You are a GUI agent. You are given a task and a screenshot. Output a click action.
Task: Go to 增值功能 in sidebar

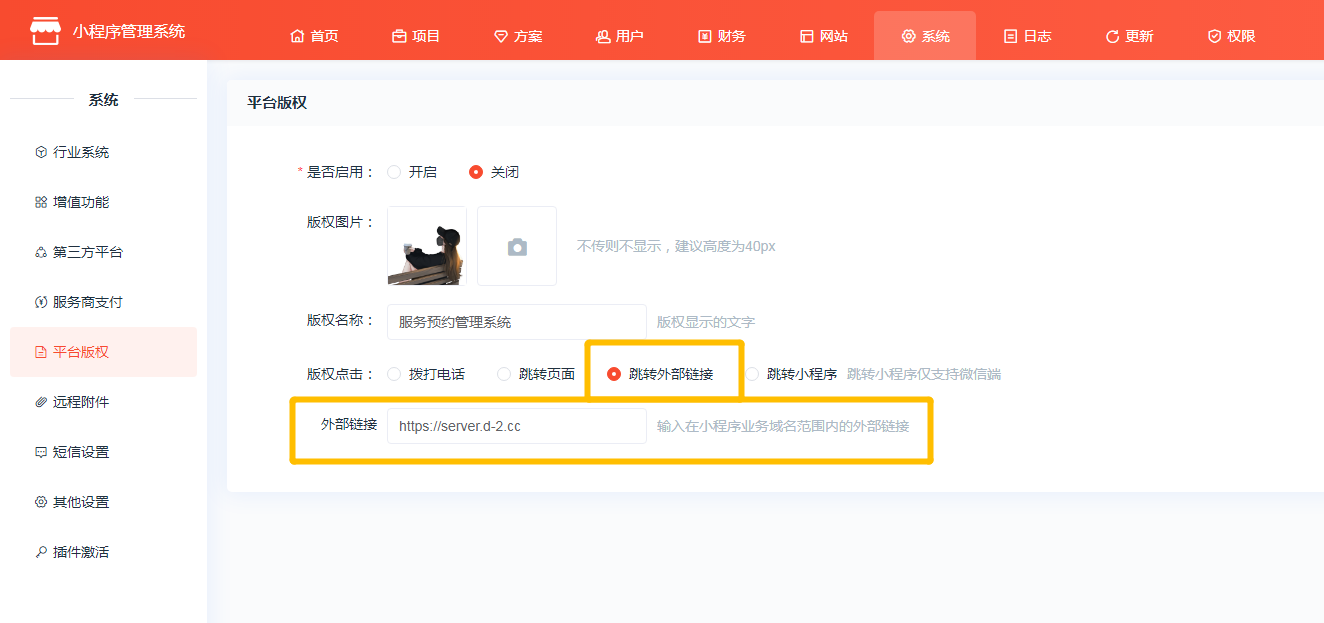click(103, 202)
